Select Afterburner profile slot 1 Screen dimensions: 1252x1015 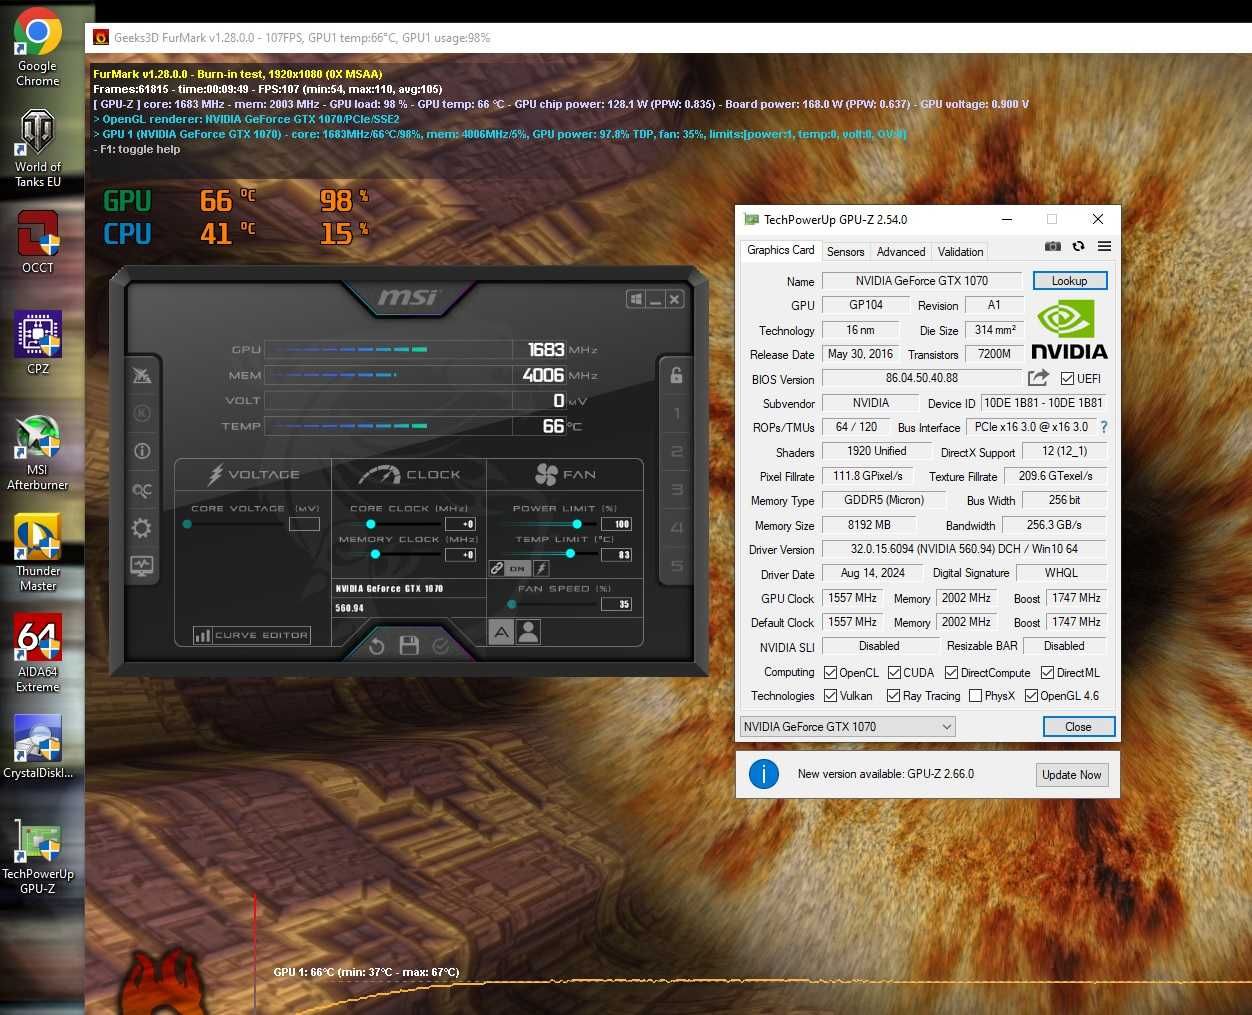point(677,413)
